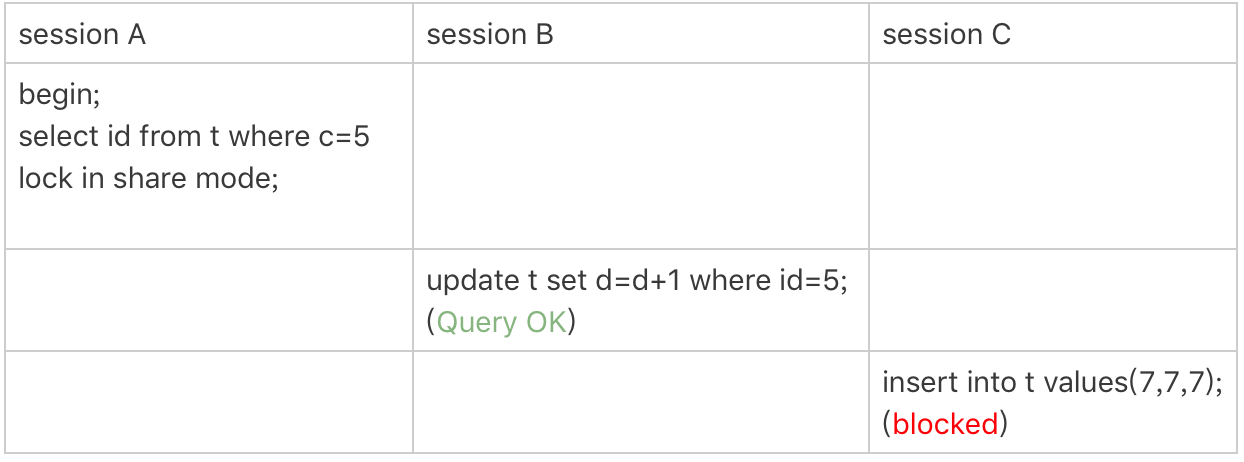Click the 'where id=5;' portion of update

tap(769, 281)
